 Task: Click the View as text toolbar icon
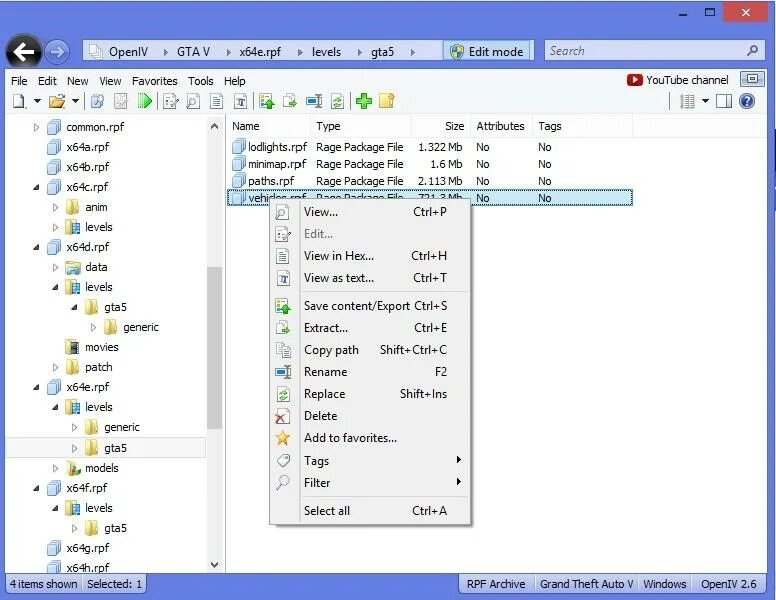coord(240,101)
